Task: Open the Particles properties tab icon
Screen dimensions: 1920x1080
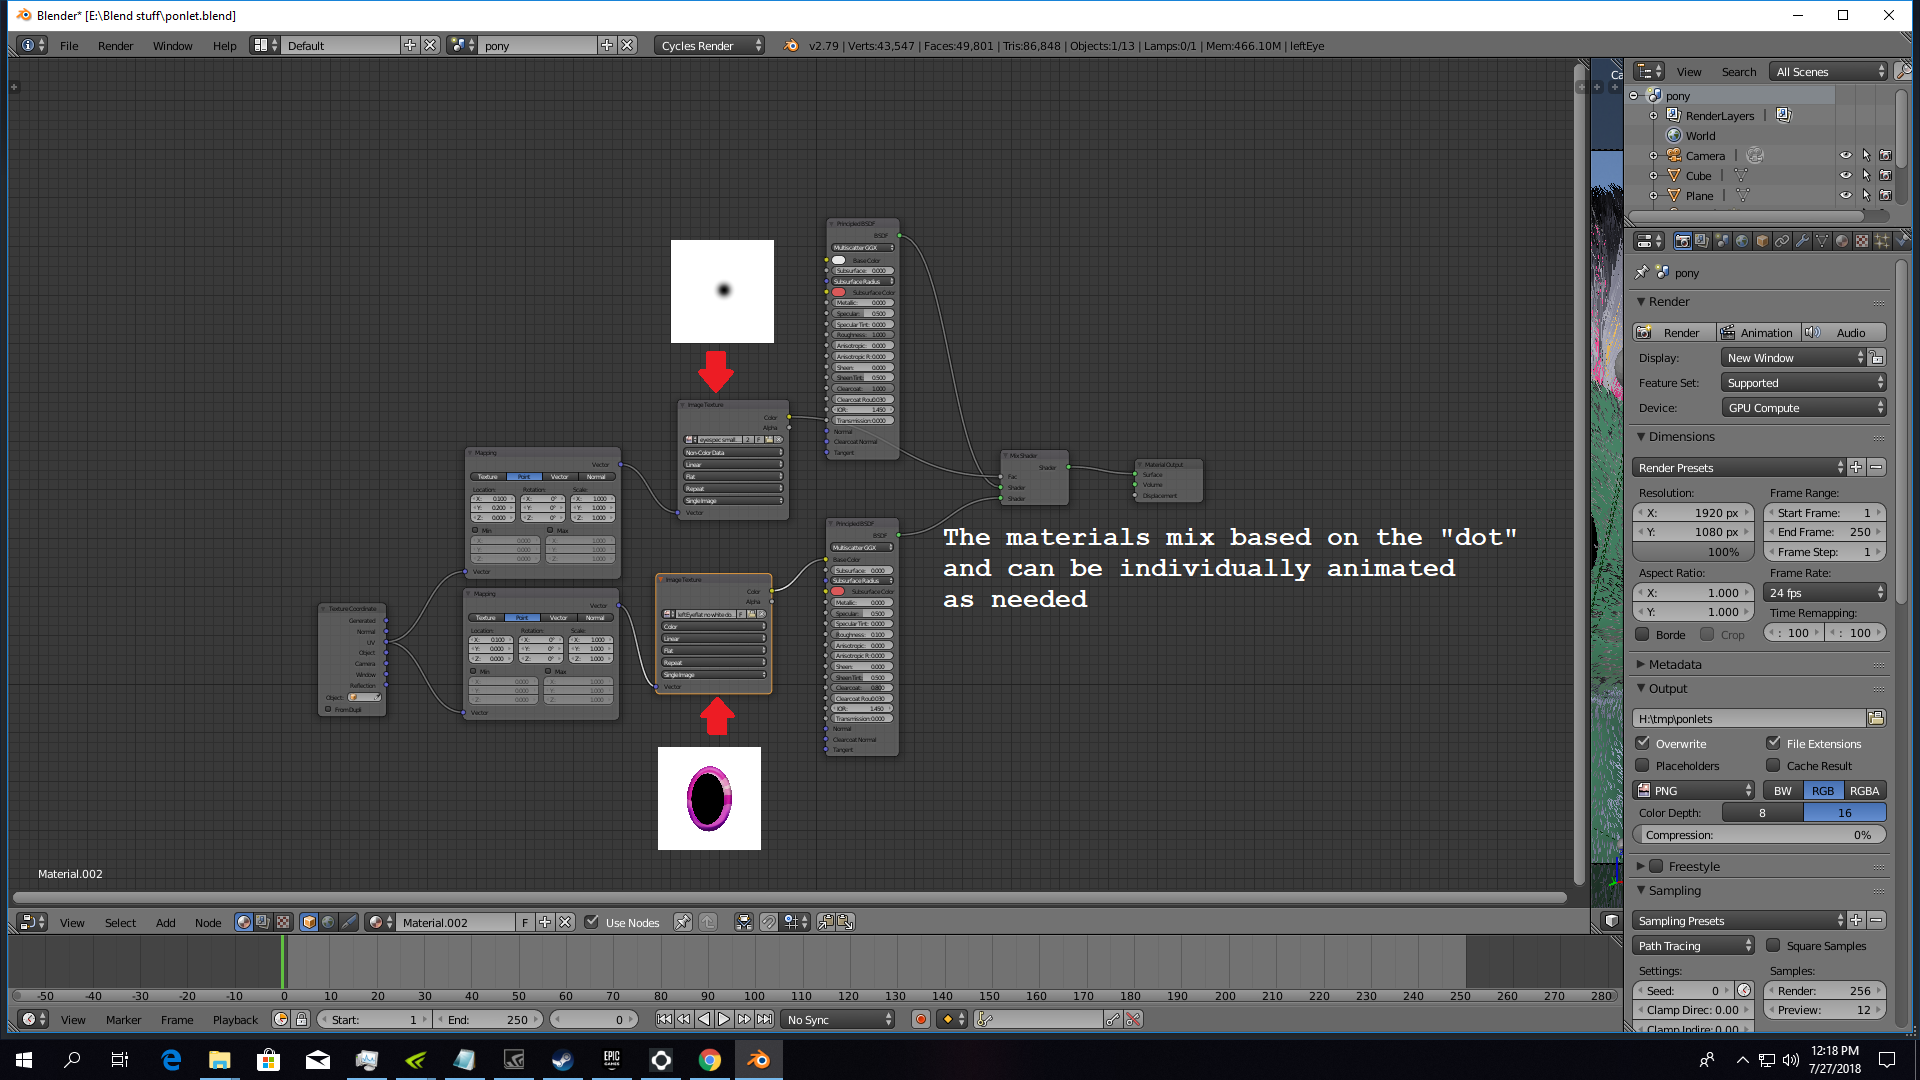Action: (1882, 241)
